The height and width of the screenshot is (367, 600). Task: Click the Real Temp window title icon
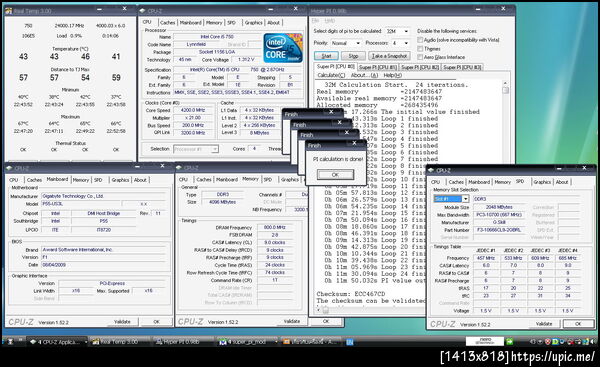pos(8,11)
